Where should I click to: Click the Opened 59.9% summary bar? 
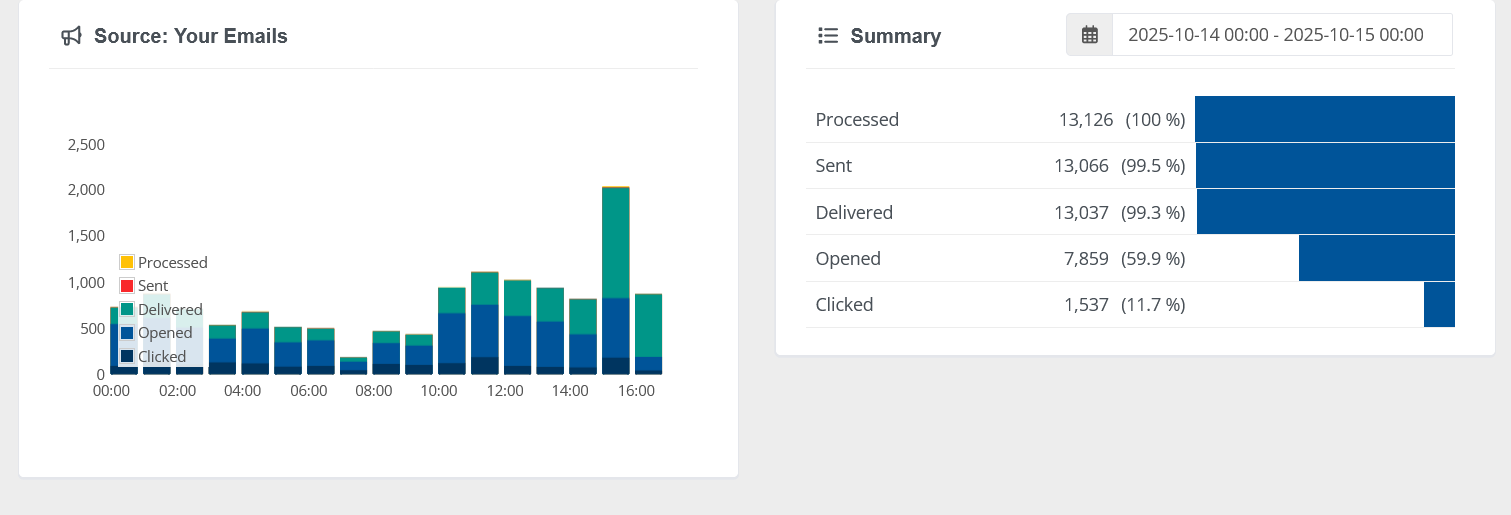(x=1376, y=258)
